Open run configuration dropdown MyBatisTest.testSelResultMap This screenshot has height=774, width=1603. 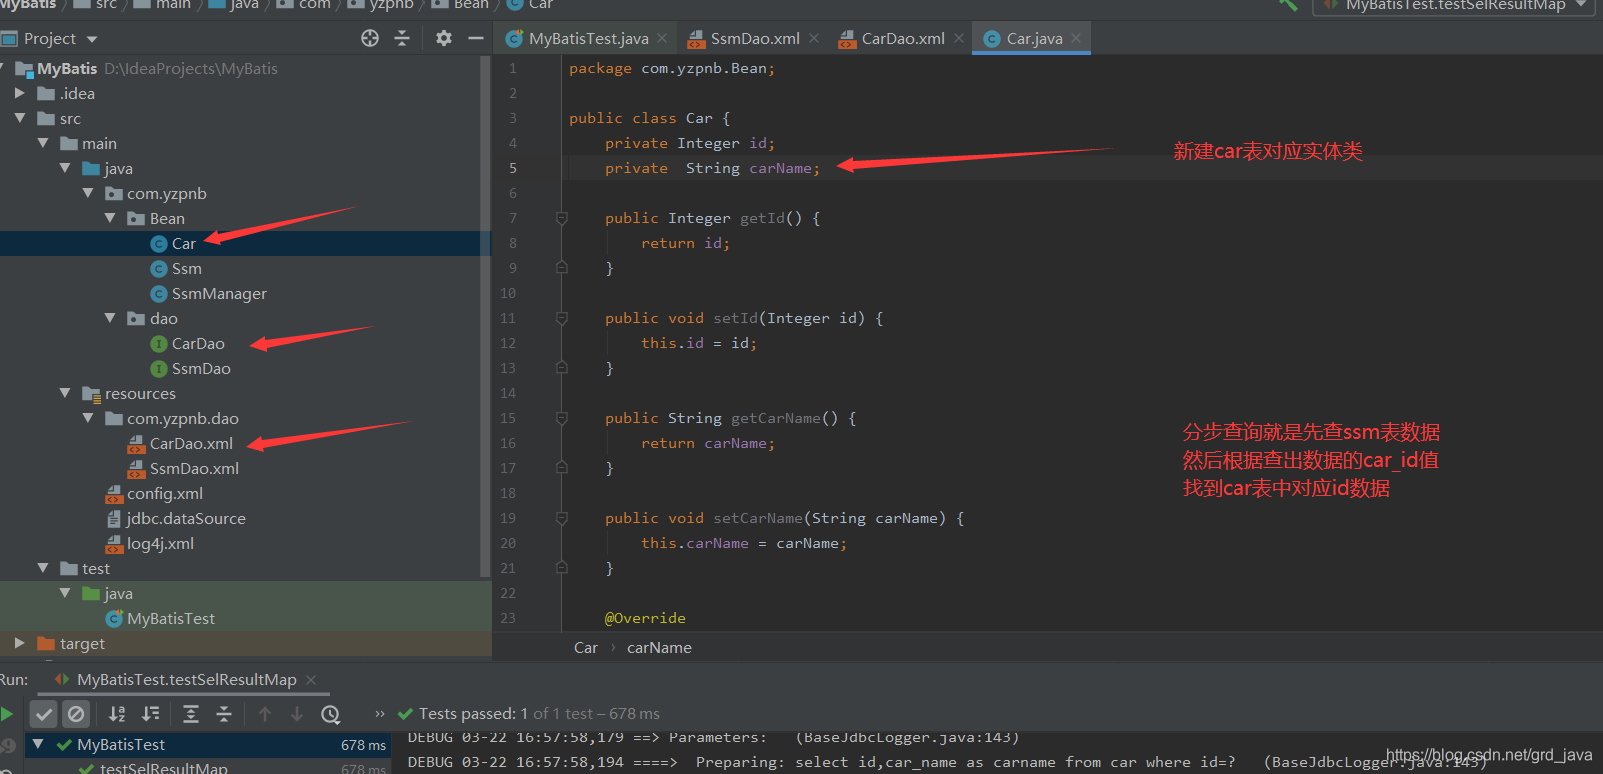coord(1456,5)
